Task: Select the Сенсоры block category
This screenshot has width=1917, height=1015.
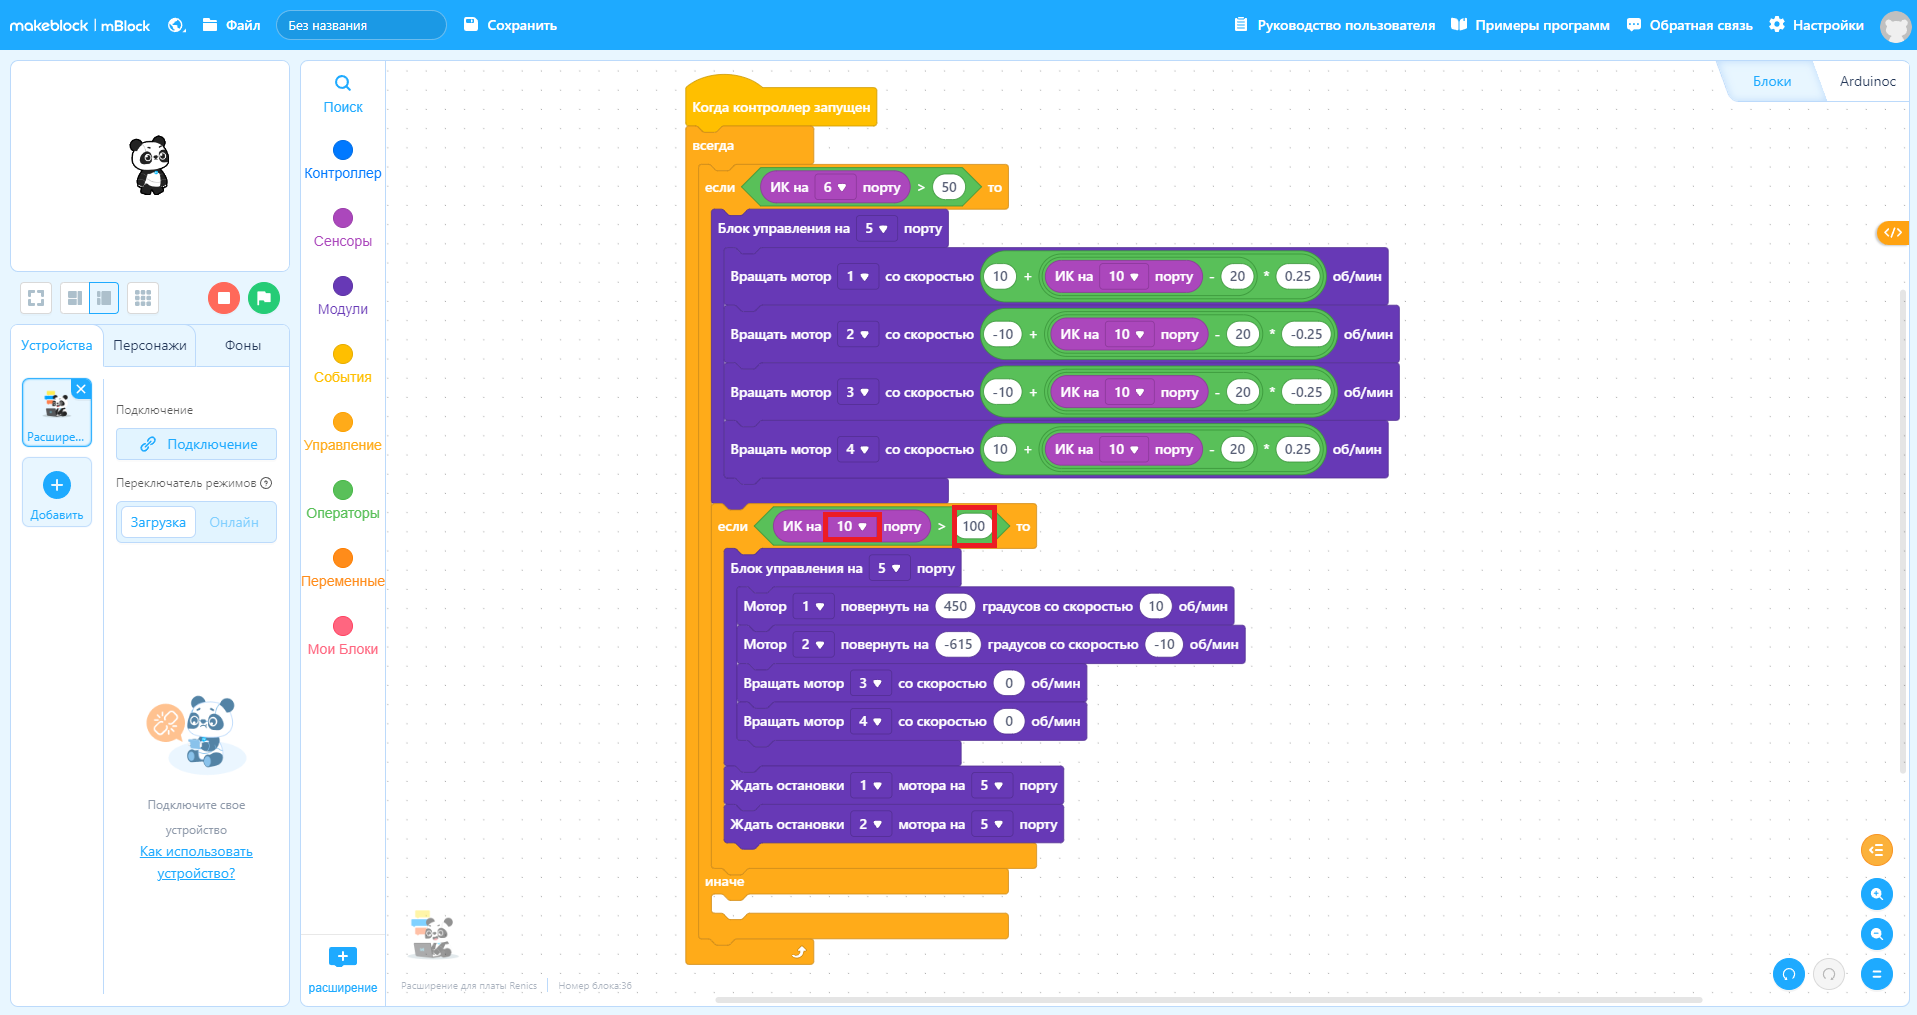Action: (x=343, y=229)
